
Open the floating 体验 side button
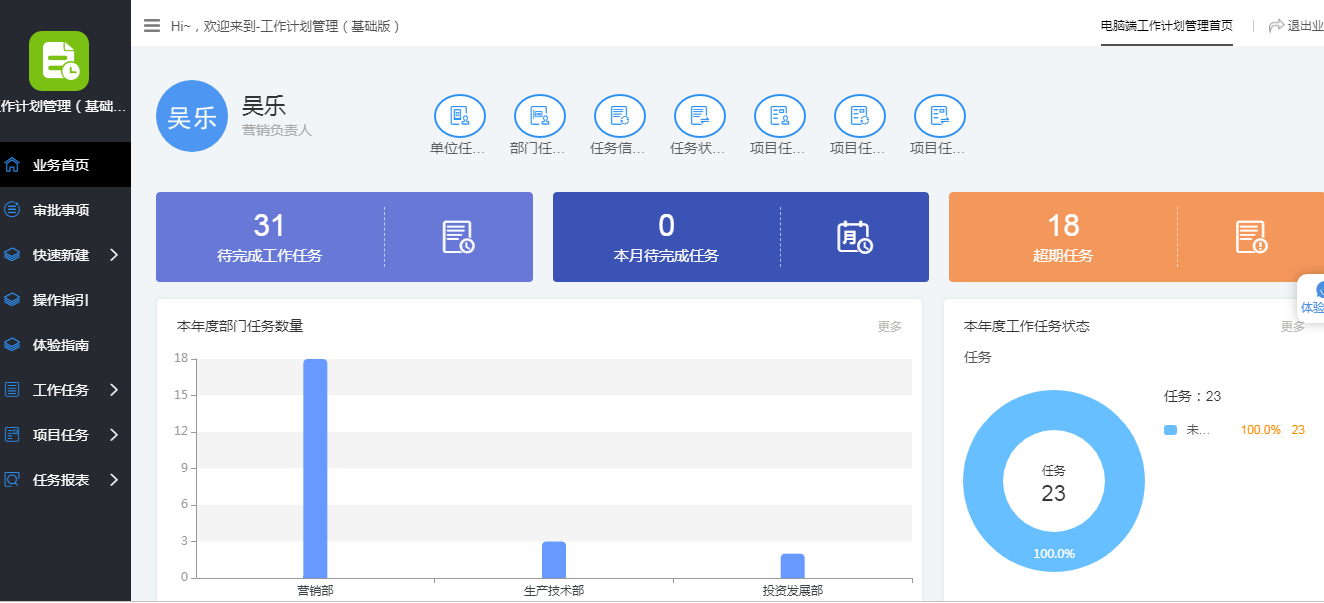1311,298
